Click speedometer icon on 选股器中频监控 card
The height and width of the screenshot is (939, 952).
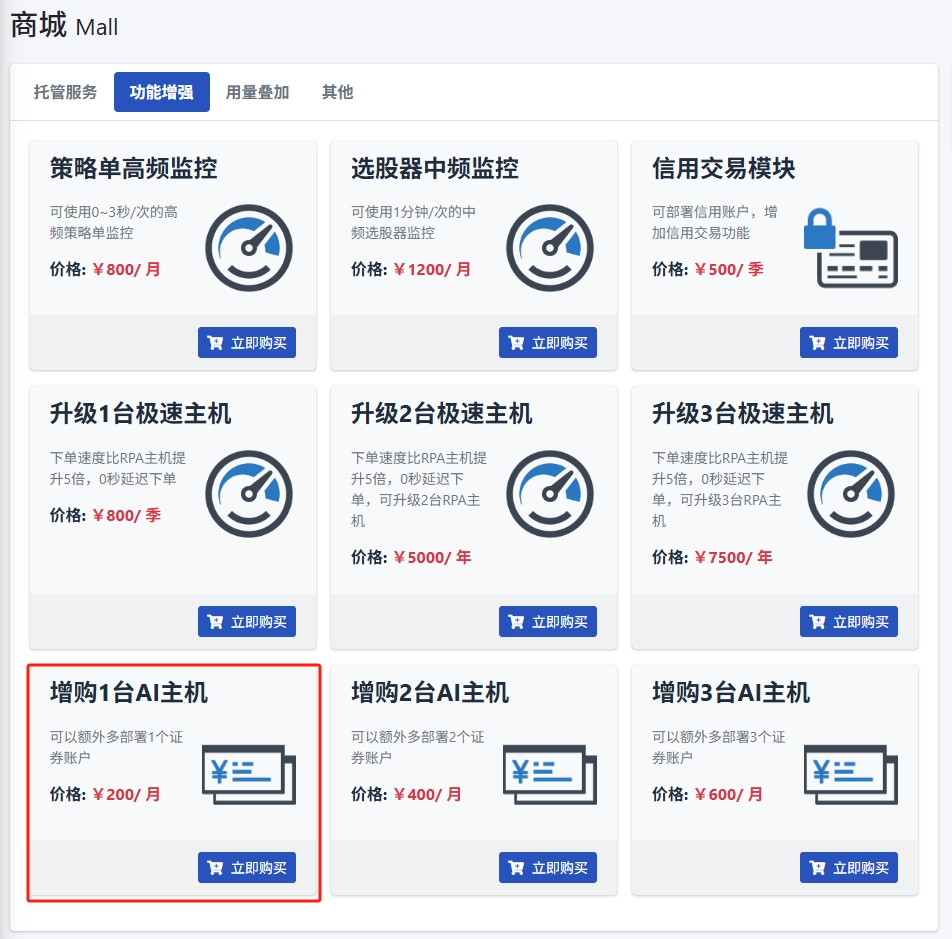550,248
